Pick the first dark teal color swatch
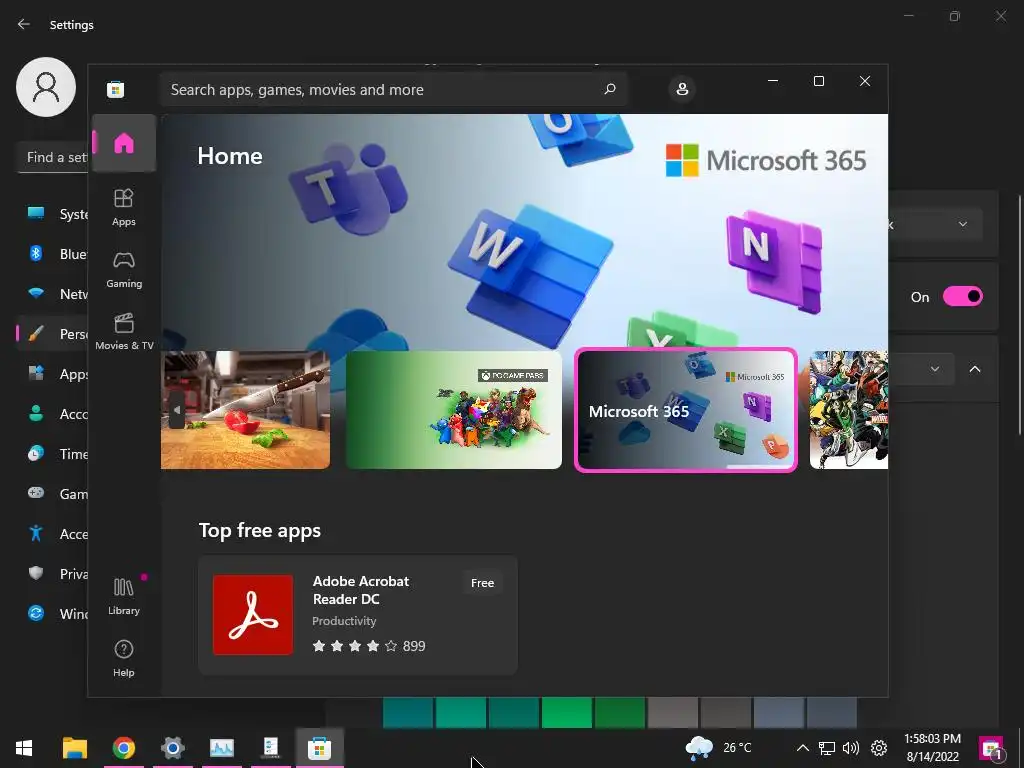Screen dimensions: 1024x768 408,712
